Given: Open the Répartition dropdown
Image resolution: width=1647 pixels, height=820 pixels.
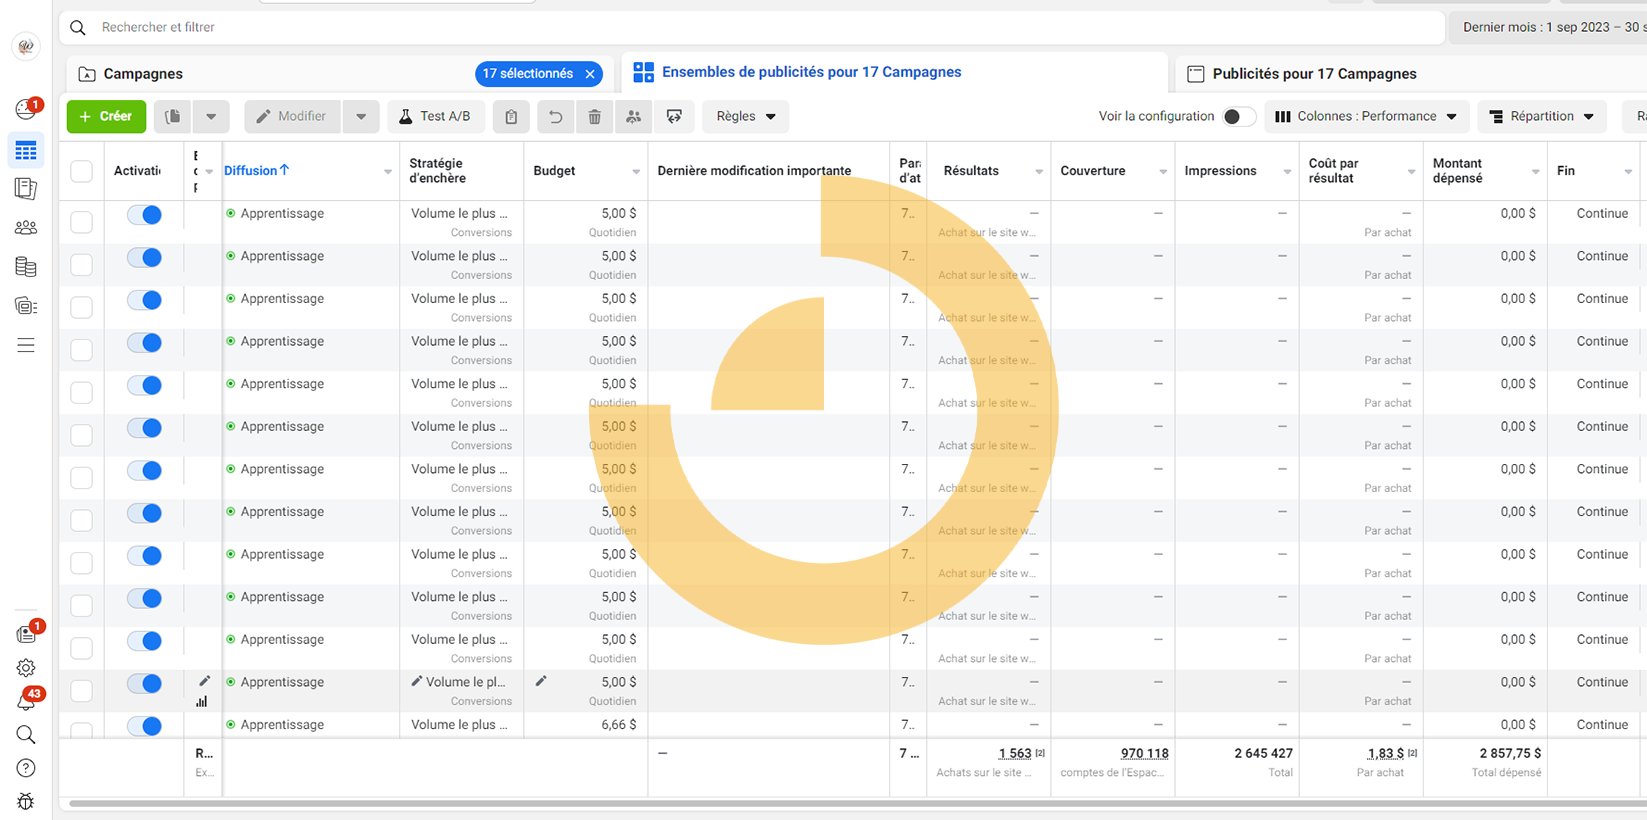Looking at the screenshot, I should point(1543,117).
